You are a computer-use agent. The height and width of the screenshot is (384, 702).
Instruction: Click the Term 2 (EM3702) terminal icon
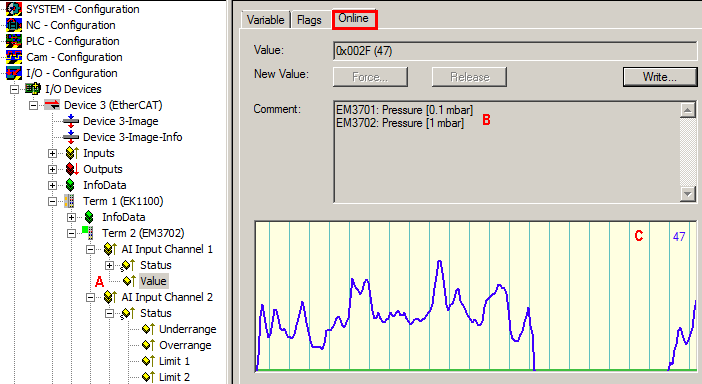pyautogui.click(x=88, y=233)
